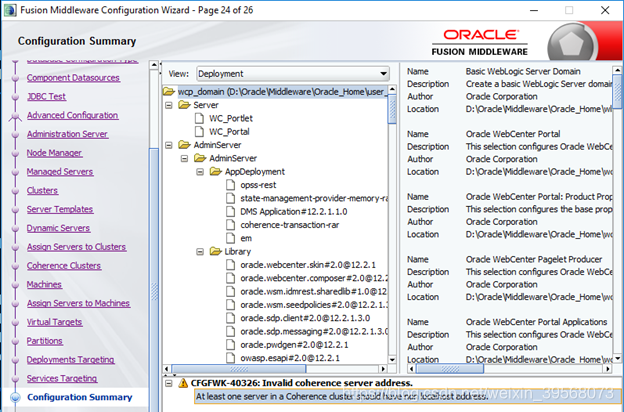Go to Coherence Clusters step
Image resolution: width=624 pixels, height=412 pixels.
point(64,266)
